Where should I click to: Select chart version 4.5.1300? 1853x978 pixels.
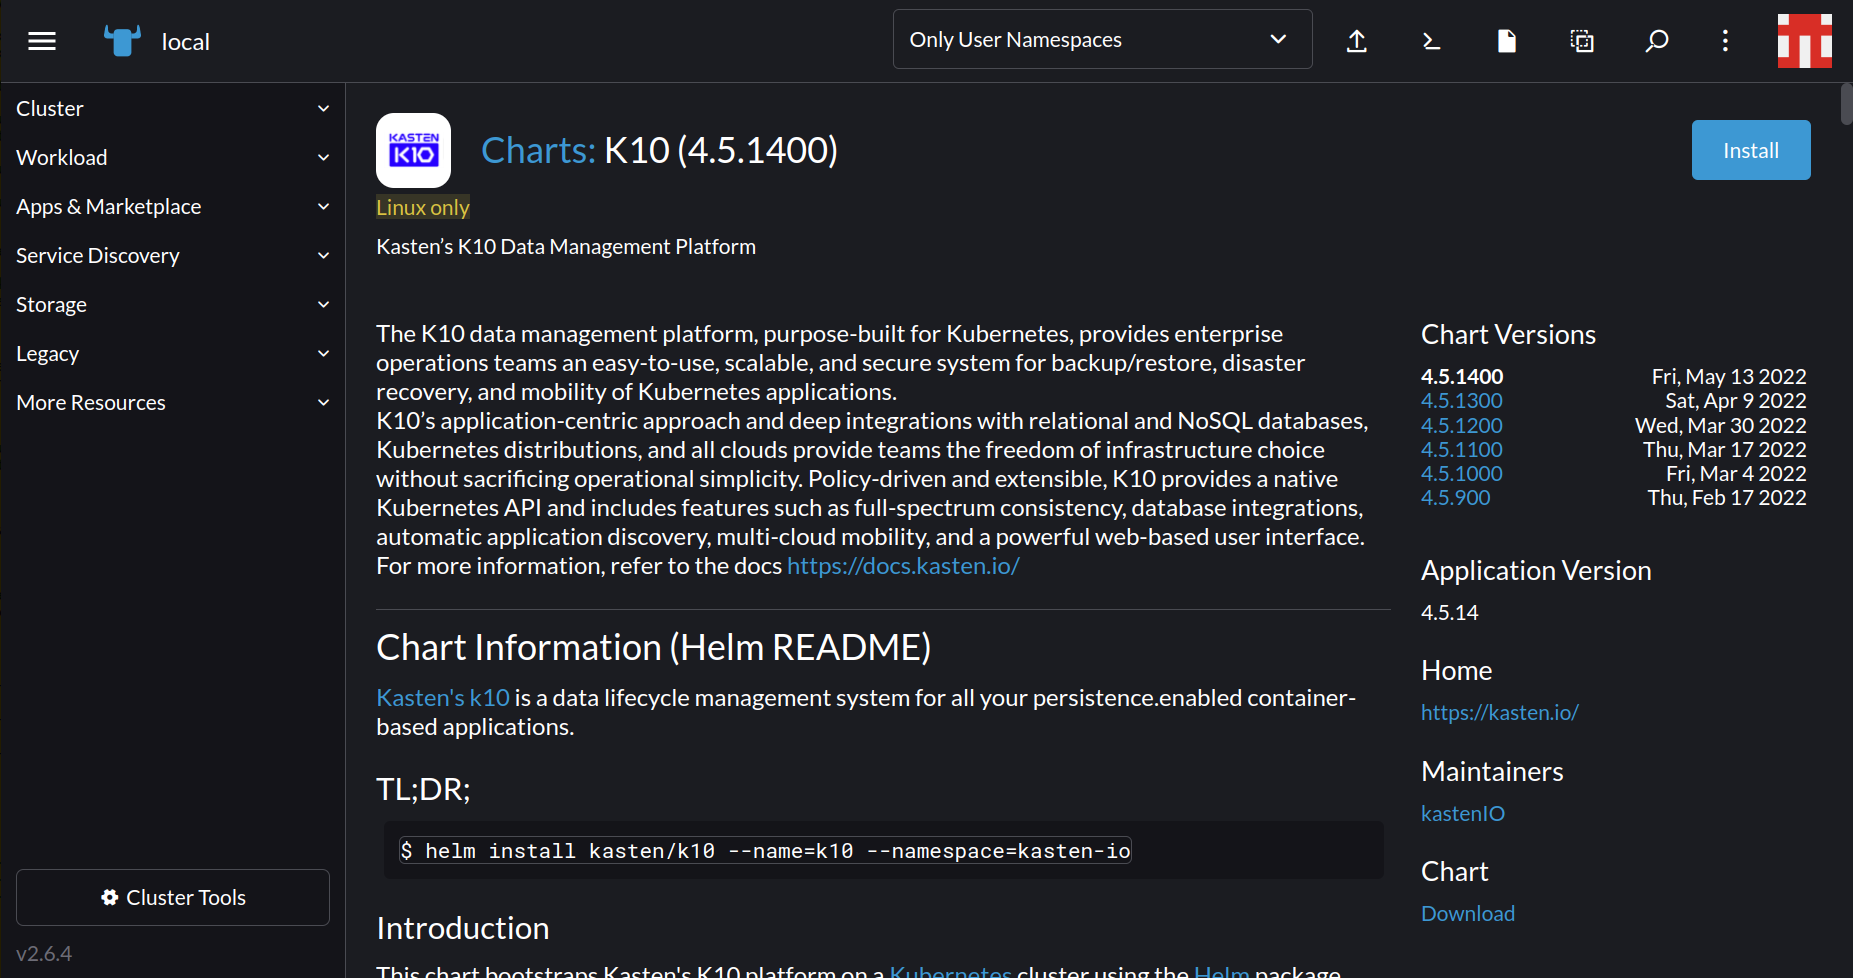(x=1461, y=401)
